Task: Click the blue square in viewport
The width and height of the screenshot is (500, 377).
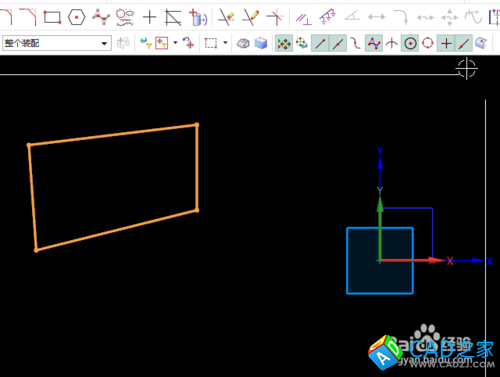Action: 380,261
